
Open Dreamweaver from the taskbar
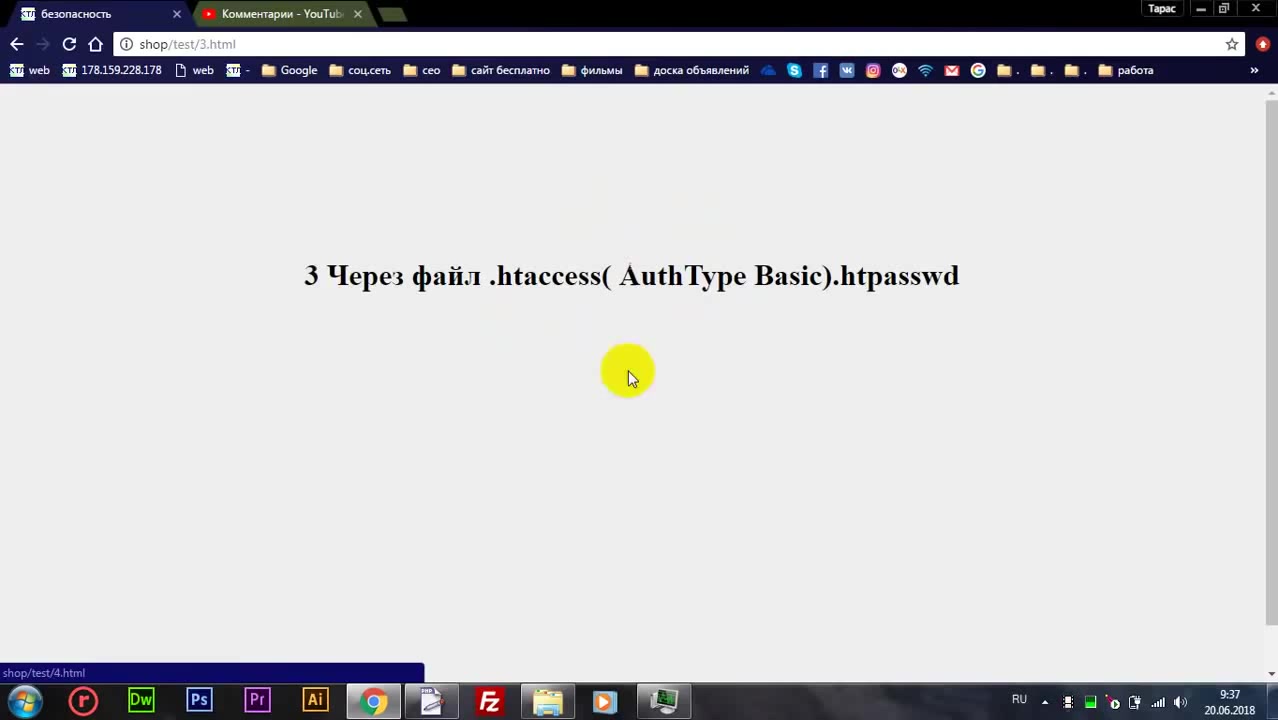(141, 701)
